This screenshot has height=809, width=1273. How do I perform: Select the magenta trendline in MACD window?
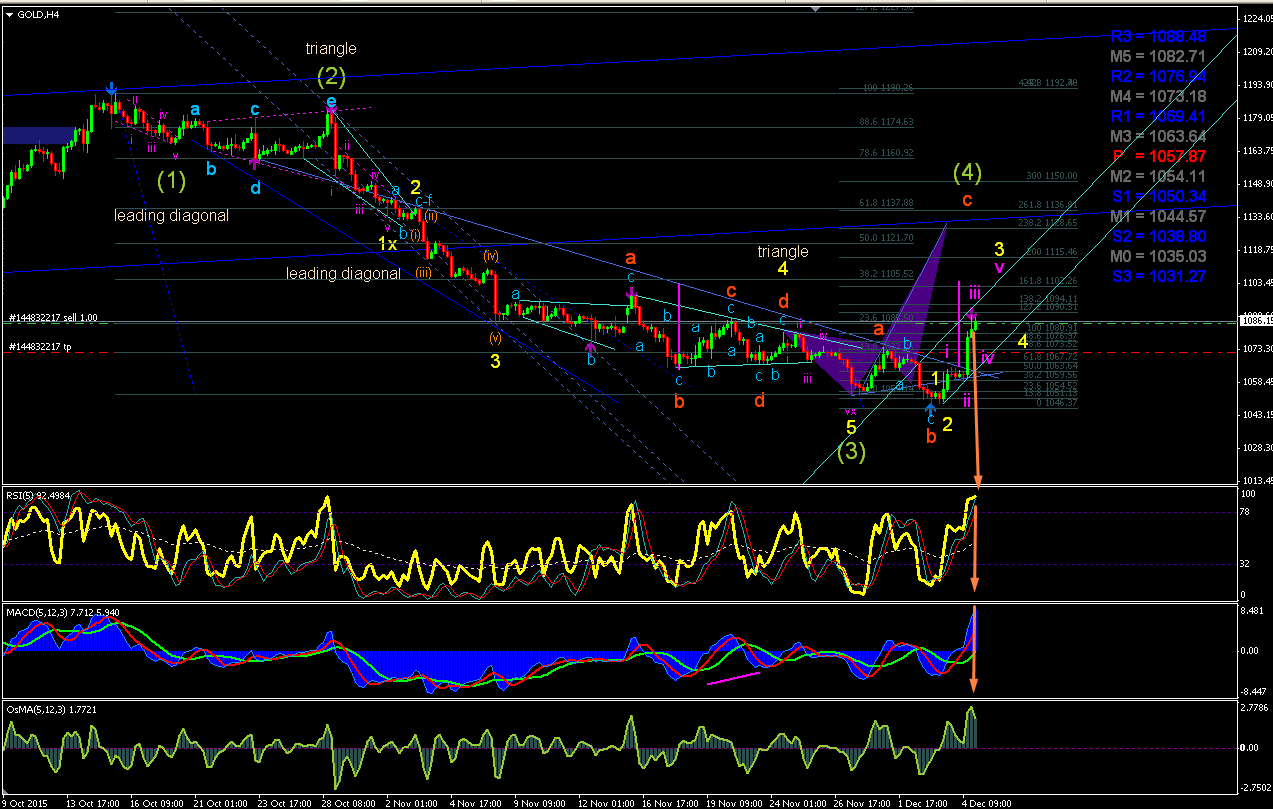click(733, 679)
